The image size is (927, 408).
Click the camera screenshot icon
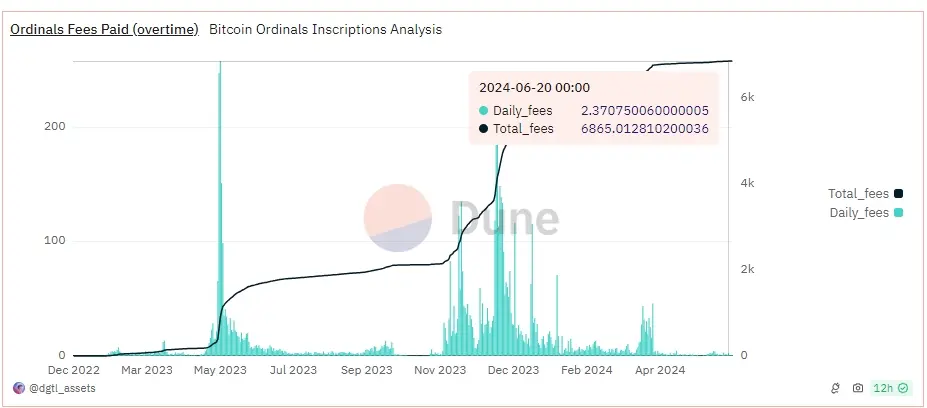click(x=857, y=388)
